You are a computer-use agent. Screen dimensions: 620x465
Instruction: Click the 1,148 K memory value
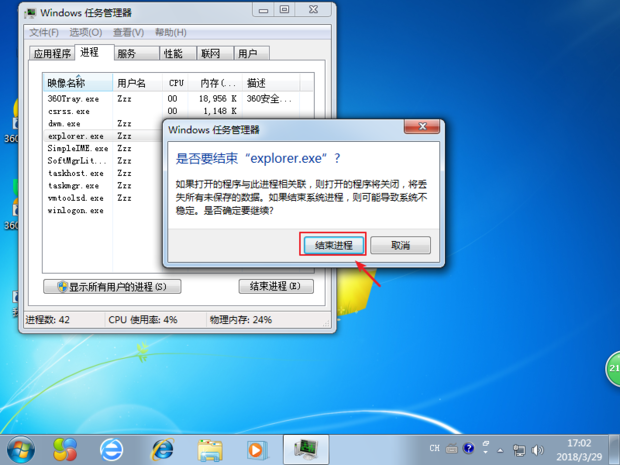coord(220,111)
